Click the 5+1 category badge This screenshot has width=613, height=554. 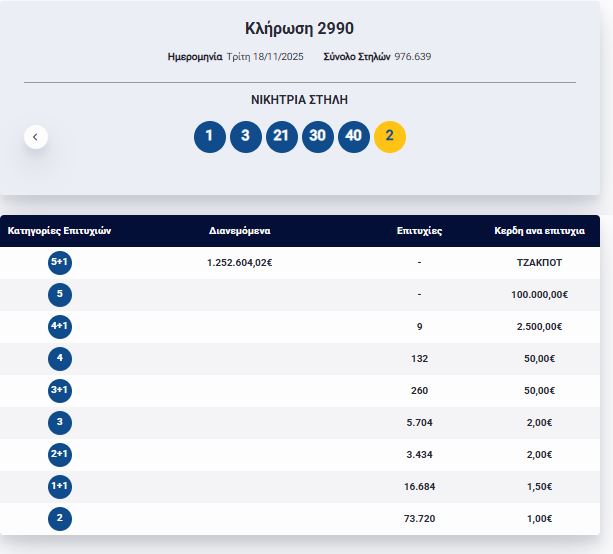[x=60, y=263]
